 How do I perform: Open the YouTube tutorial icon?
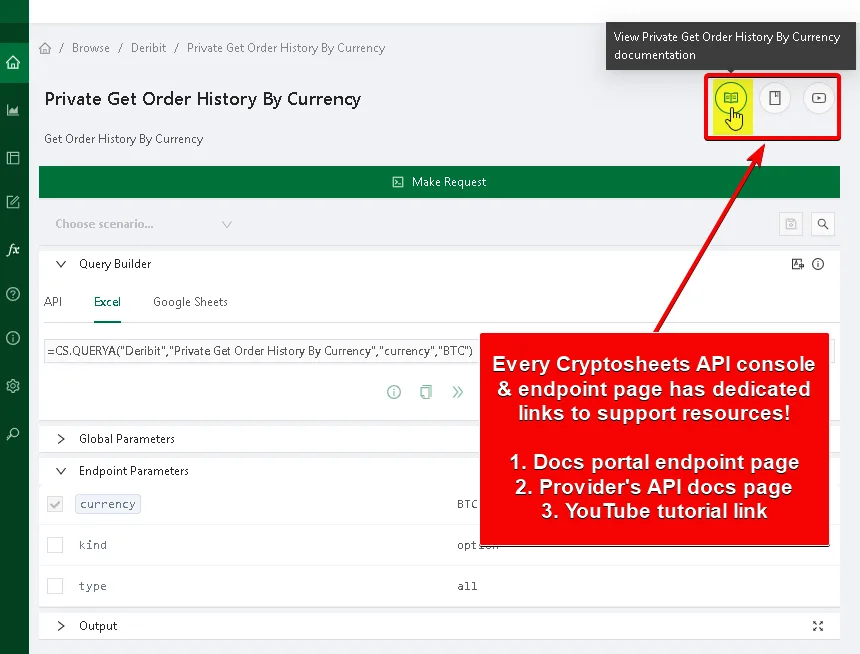(818, 98)
